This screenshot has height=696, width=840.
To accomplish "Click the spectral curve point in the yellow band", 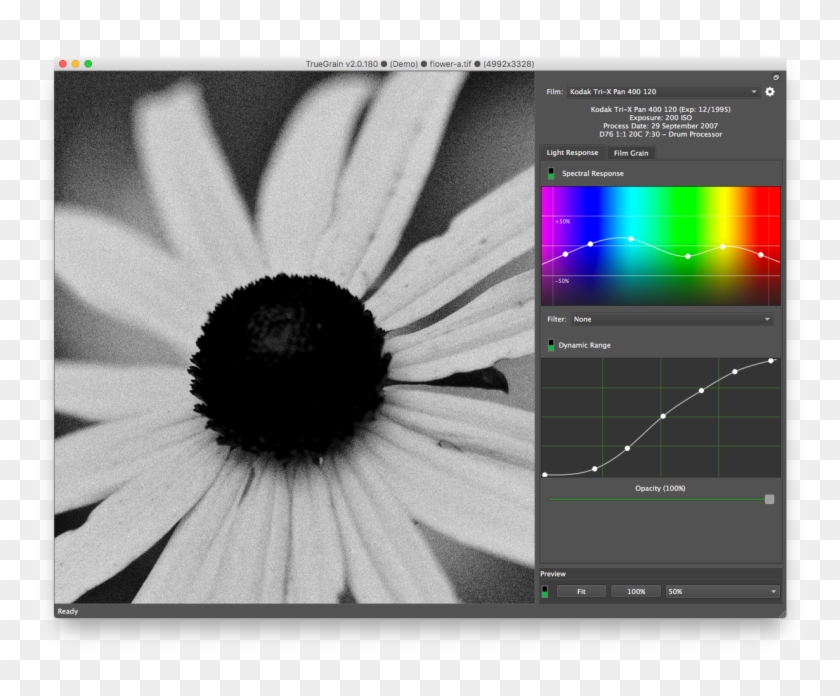I will click(722, 246).
